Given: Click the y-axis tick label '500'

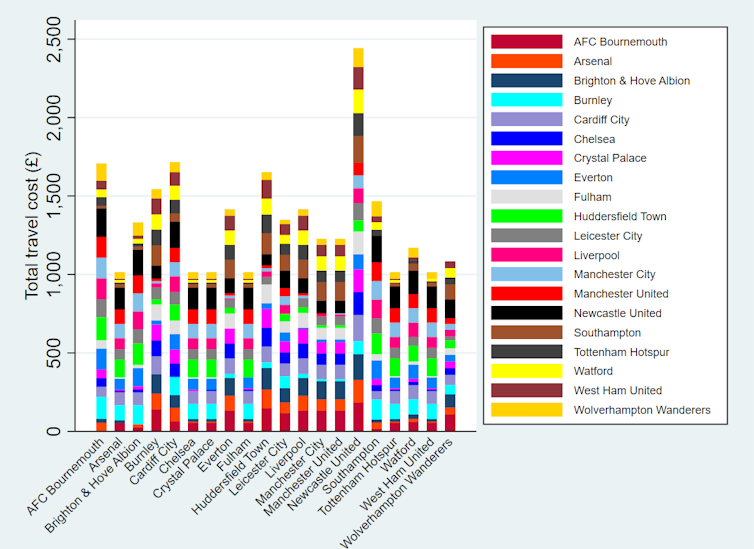Looking at the screenshot, I should point(53,353).
